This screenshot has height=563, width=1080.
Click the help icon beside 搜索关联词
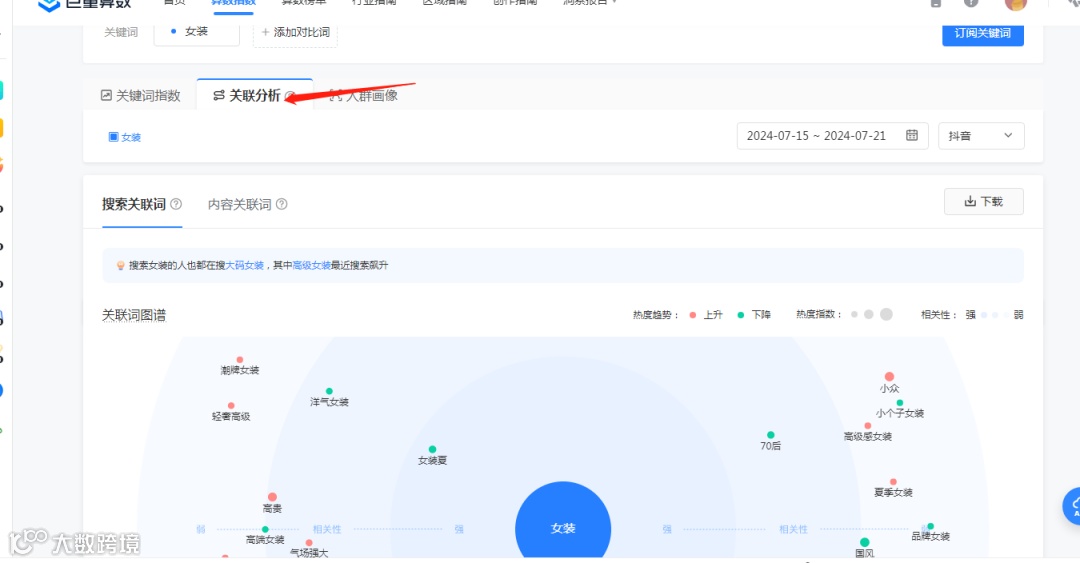point(176,204)
